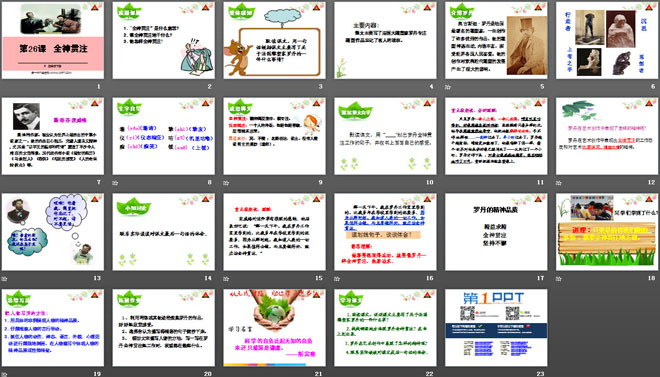The image size is (660, 377).
Task: Select slide 14 with the 小知识 leaf header
Action: (x=163, y=232)
